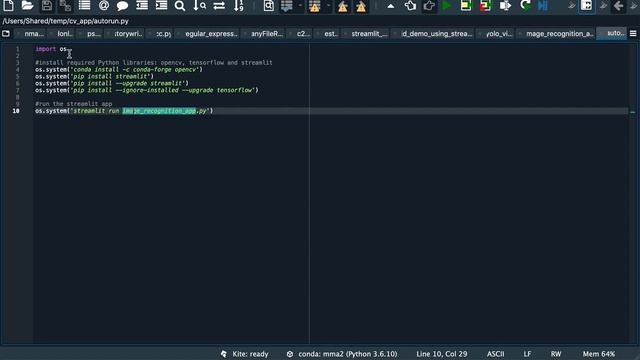The image size is (640, 360).
Task: Show the warnings list icon
Action: tap(315, 6)
